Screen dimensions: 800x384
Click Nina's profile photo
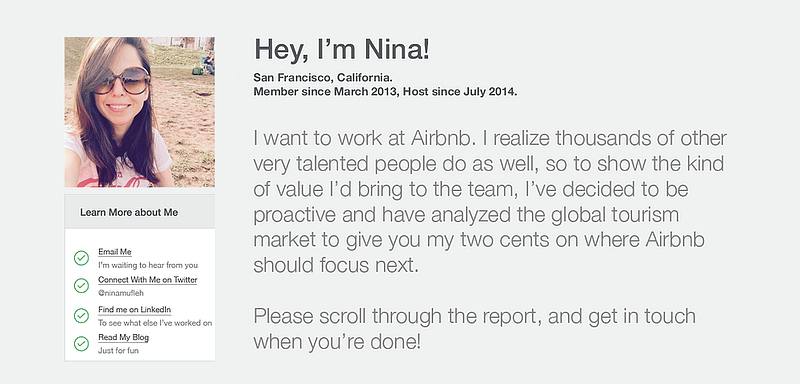click(x=139, y=112)
